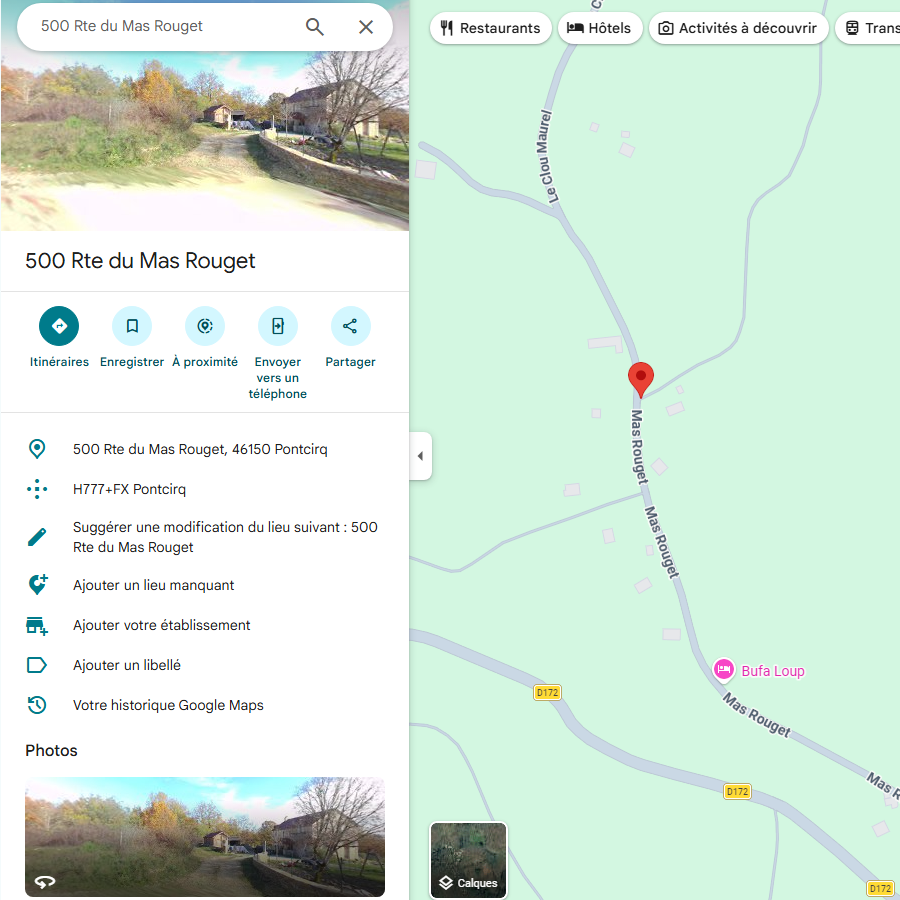900x900 pixels.
Task: Click the 500 Rte du Mas Rouget title
Action: click(140, 261)
